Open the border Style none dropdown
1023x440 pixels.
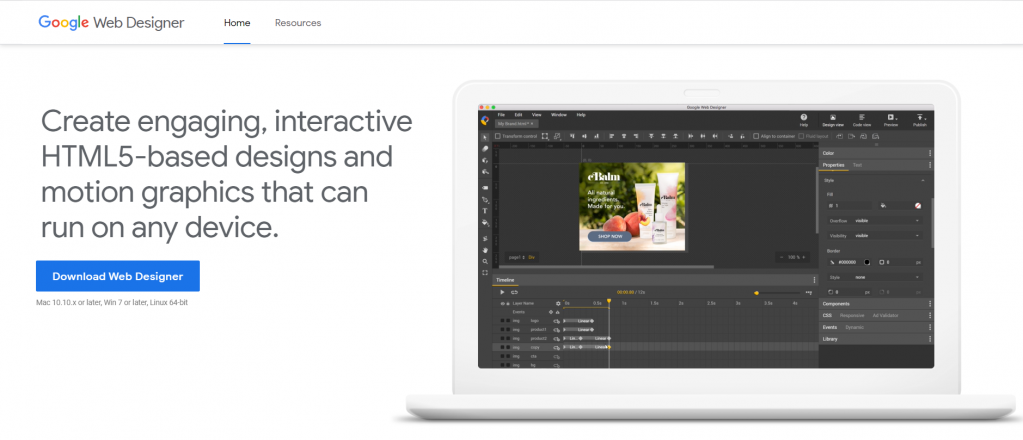874,277
